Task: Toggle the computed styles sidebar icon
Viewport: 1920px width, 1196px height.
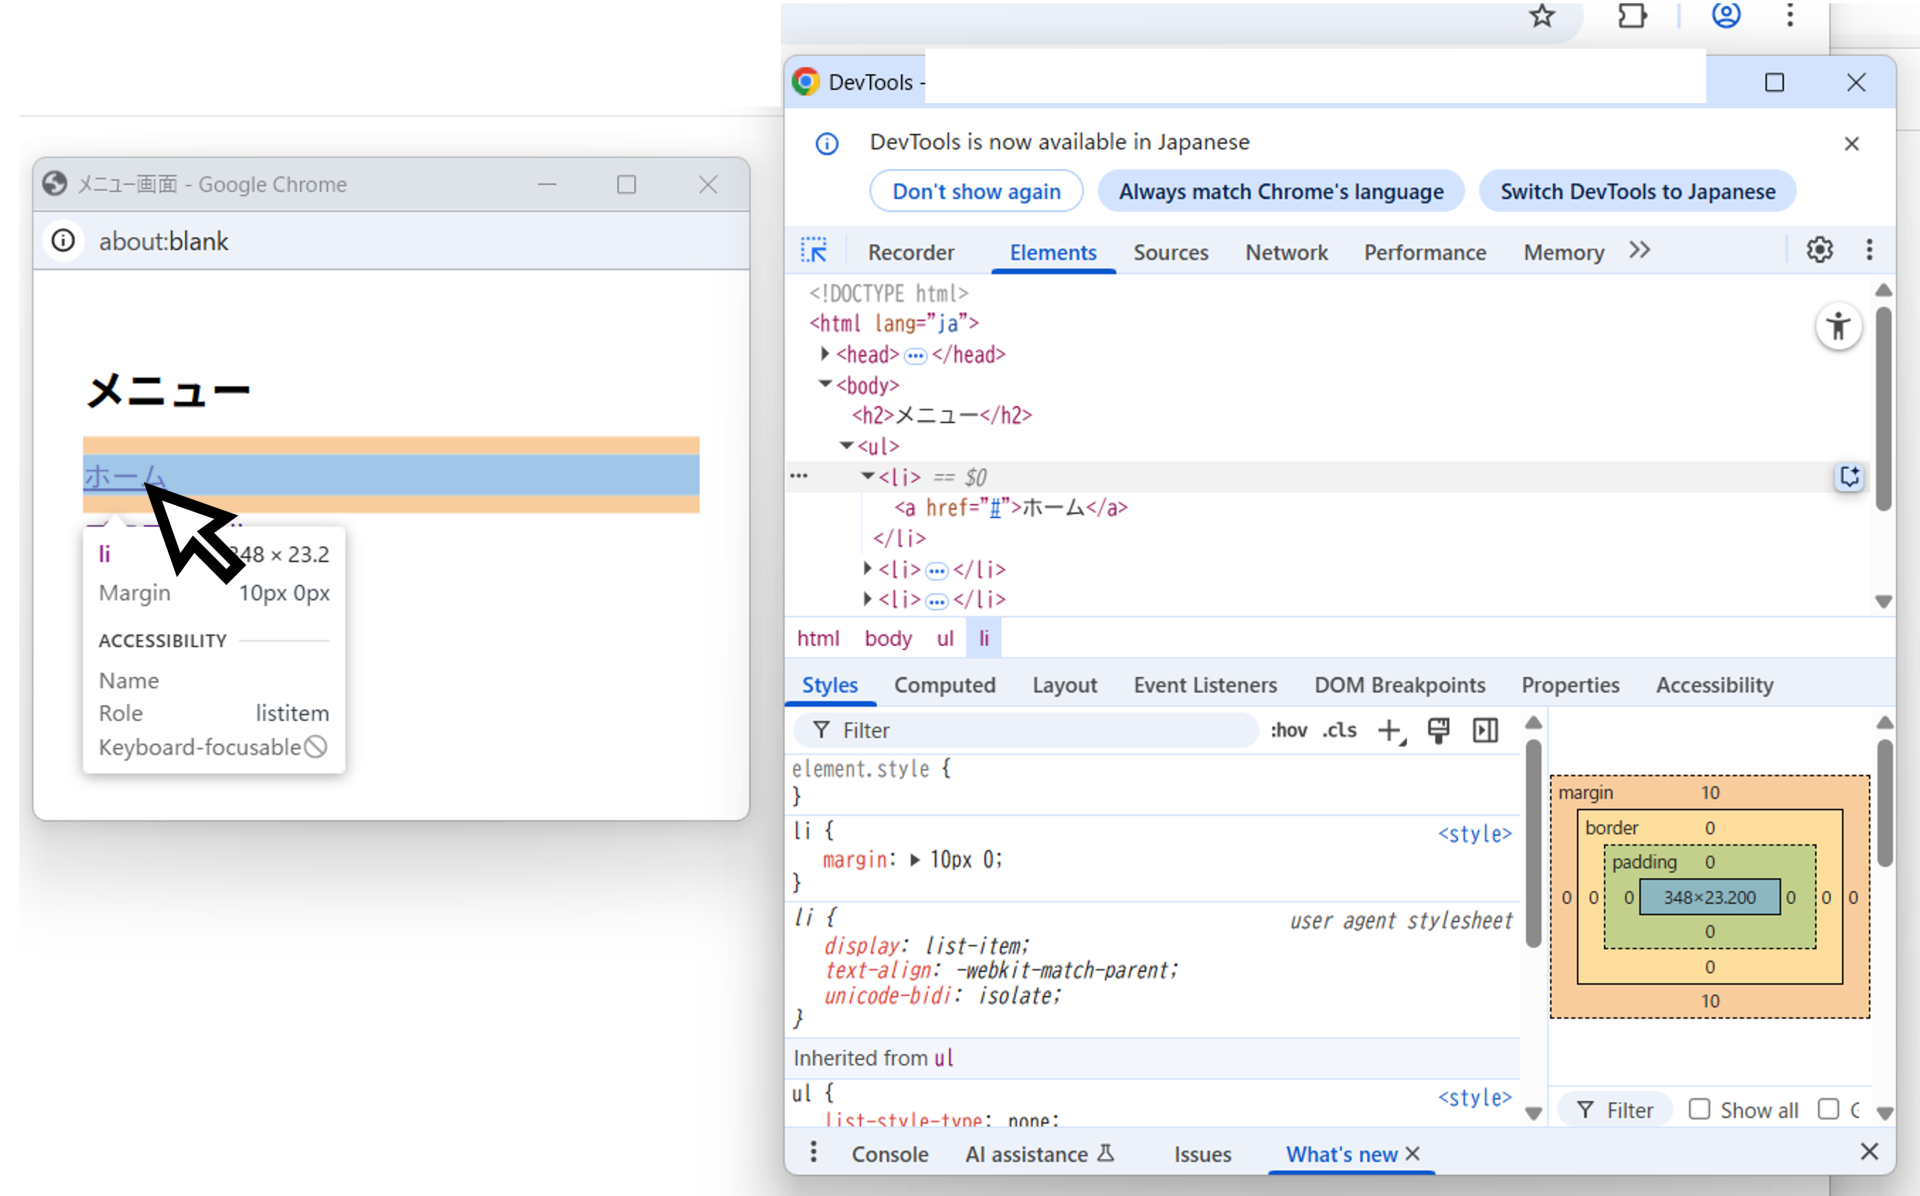Action: pyautogui.click(x=1485, y=731)
